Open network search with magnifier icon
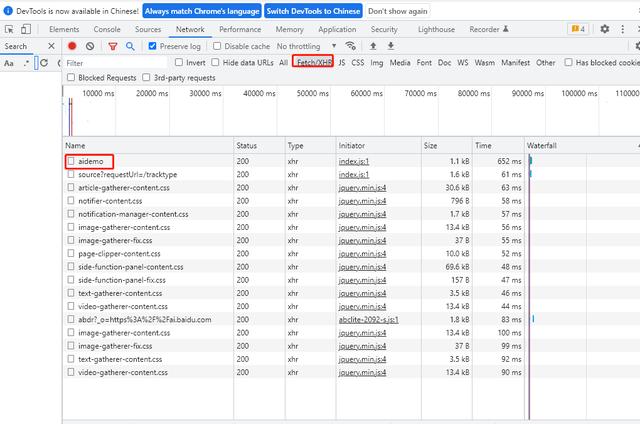This screenshot has height=424, width=640. [x=130, y=46]
